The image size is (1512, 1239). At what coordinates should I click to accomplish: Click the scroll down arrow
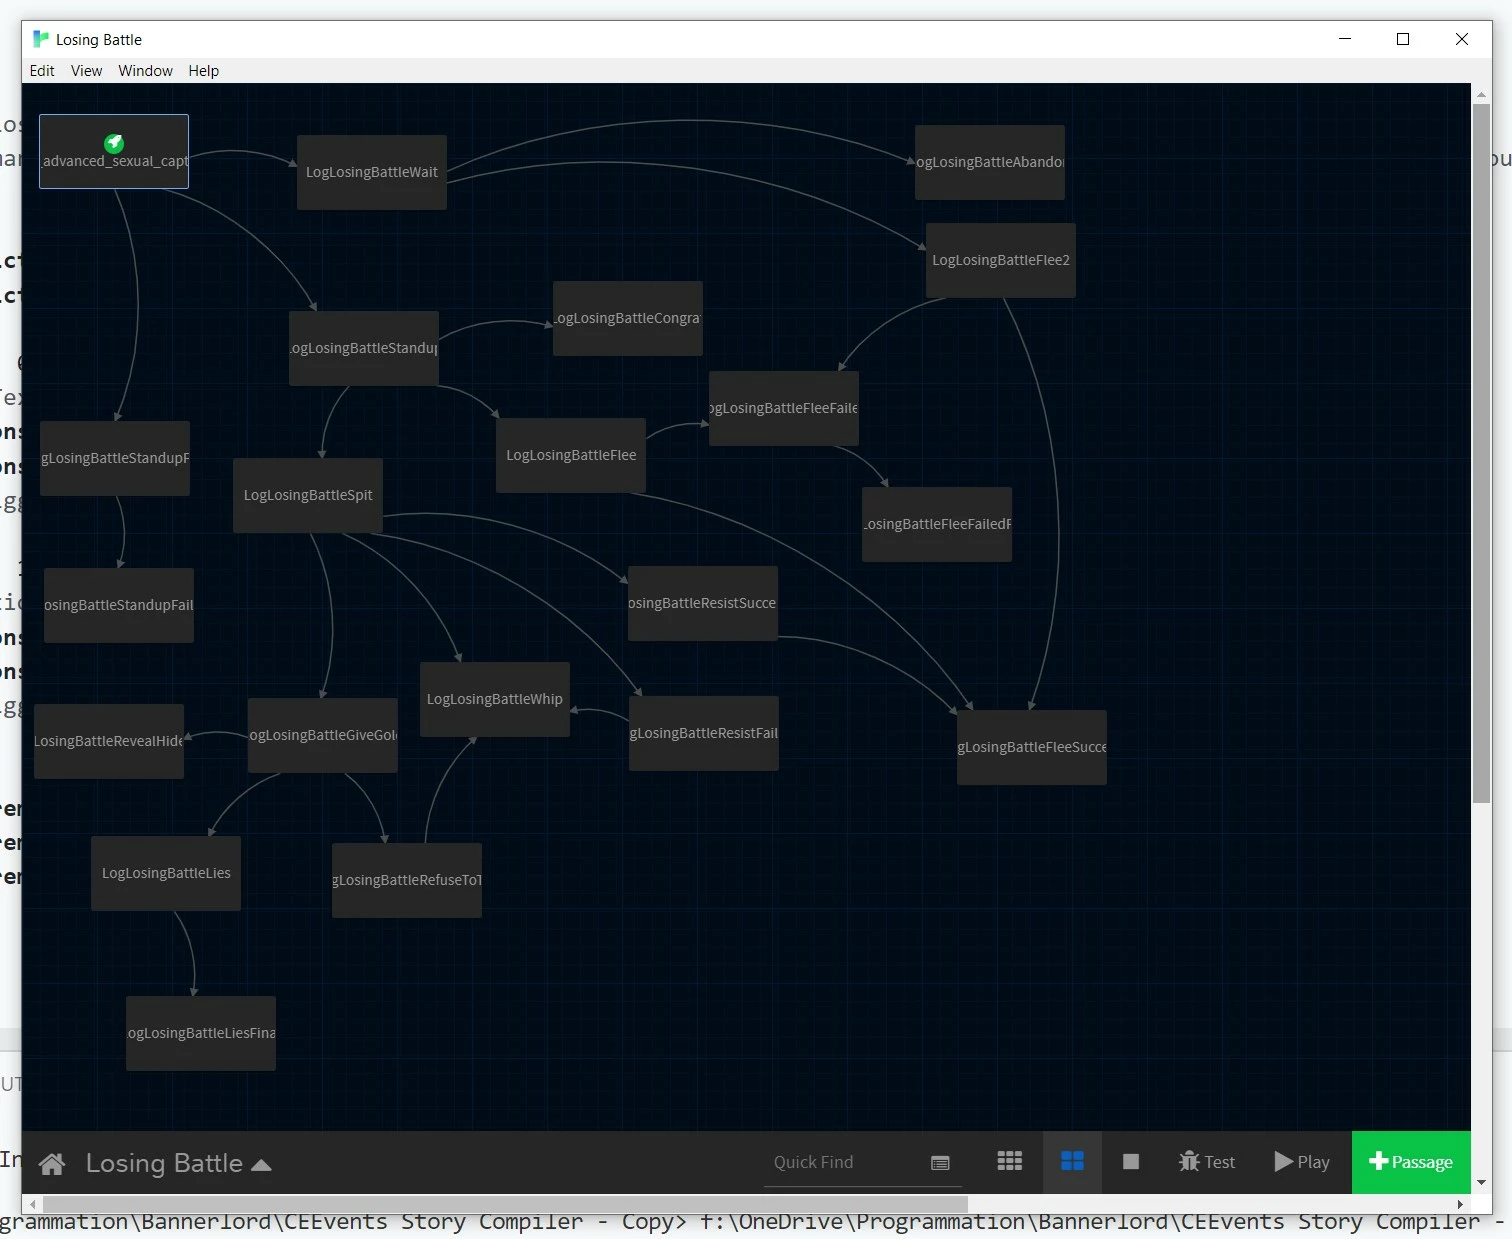point(1481,1183)
